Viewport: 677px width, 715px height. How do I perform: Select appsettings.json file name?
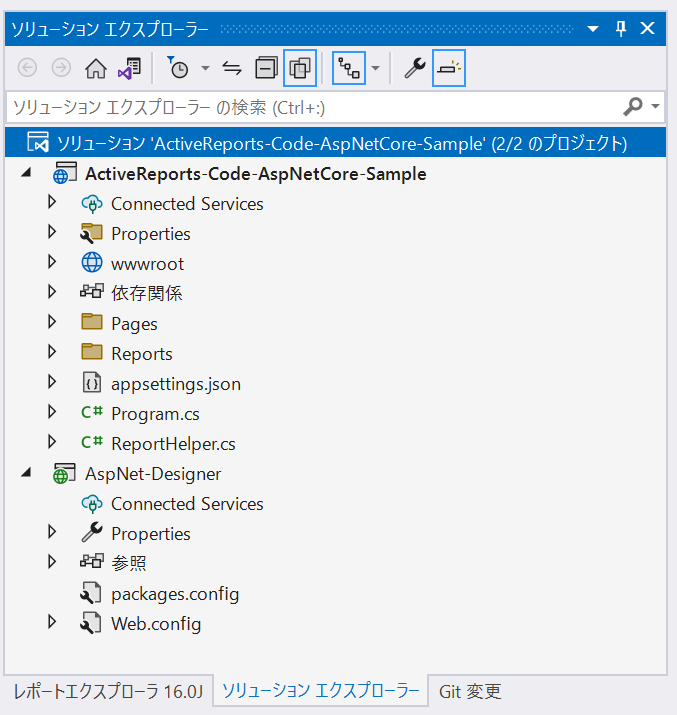pos(176,384)
